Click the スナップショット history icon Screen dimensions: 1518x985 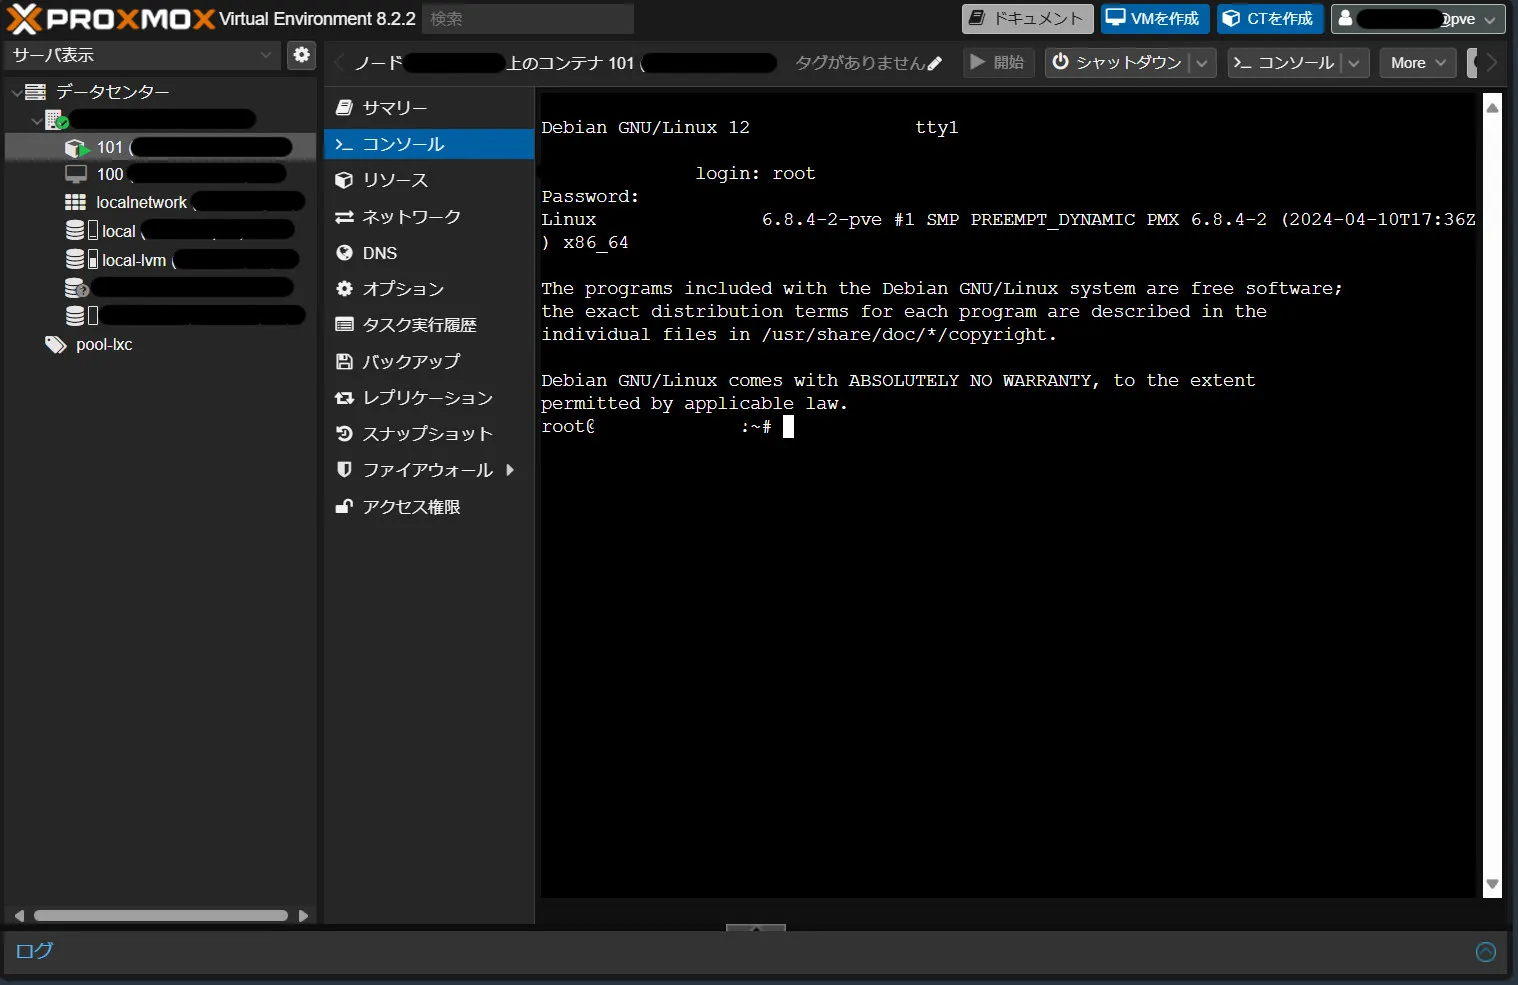pyautogui.click(x=344, y=434)
